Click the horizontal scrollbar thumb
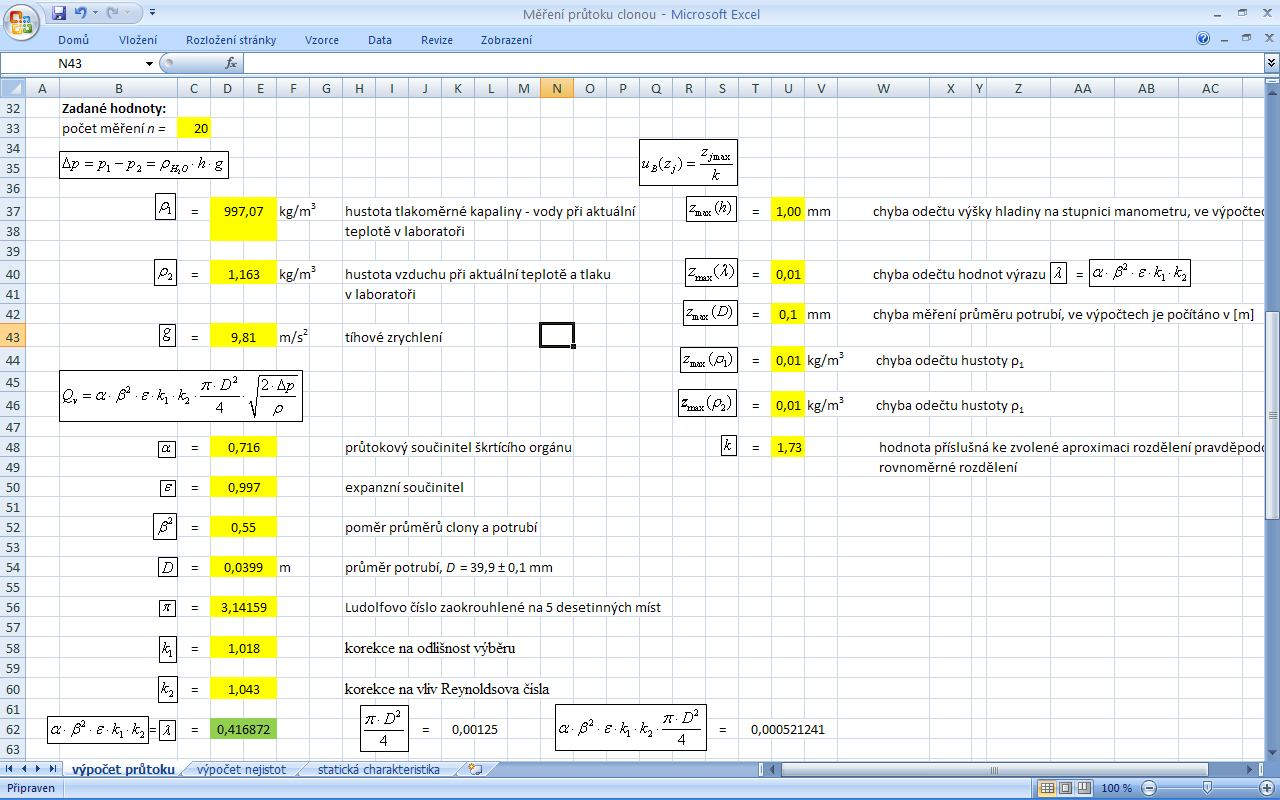This screenshot has height=800, width=1280. [995, 770]
